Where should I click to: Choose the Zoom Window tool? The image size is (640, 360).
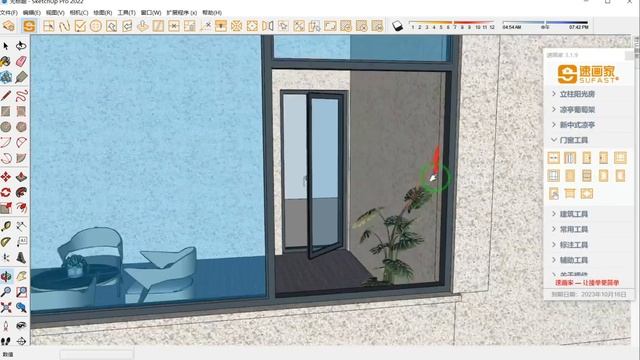click(21, 292)
